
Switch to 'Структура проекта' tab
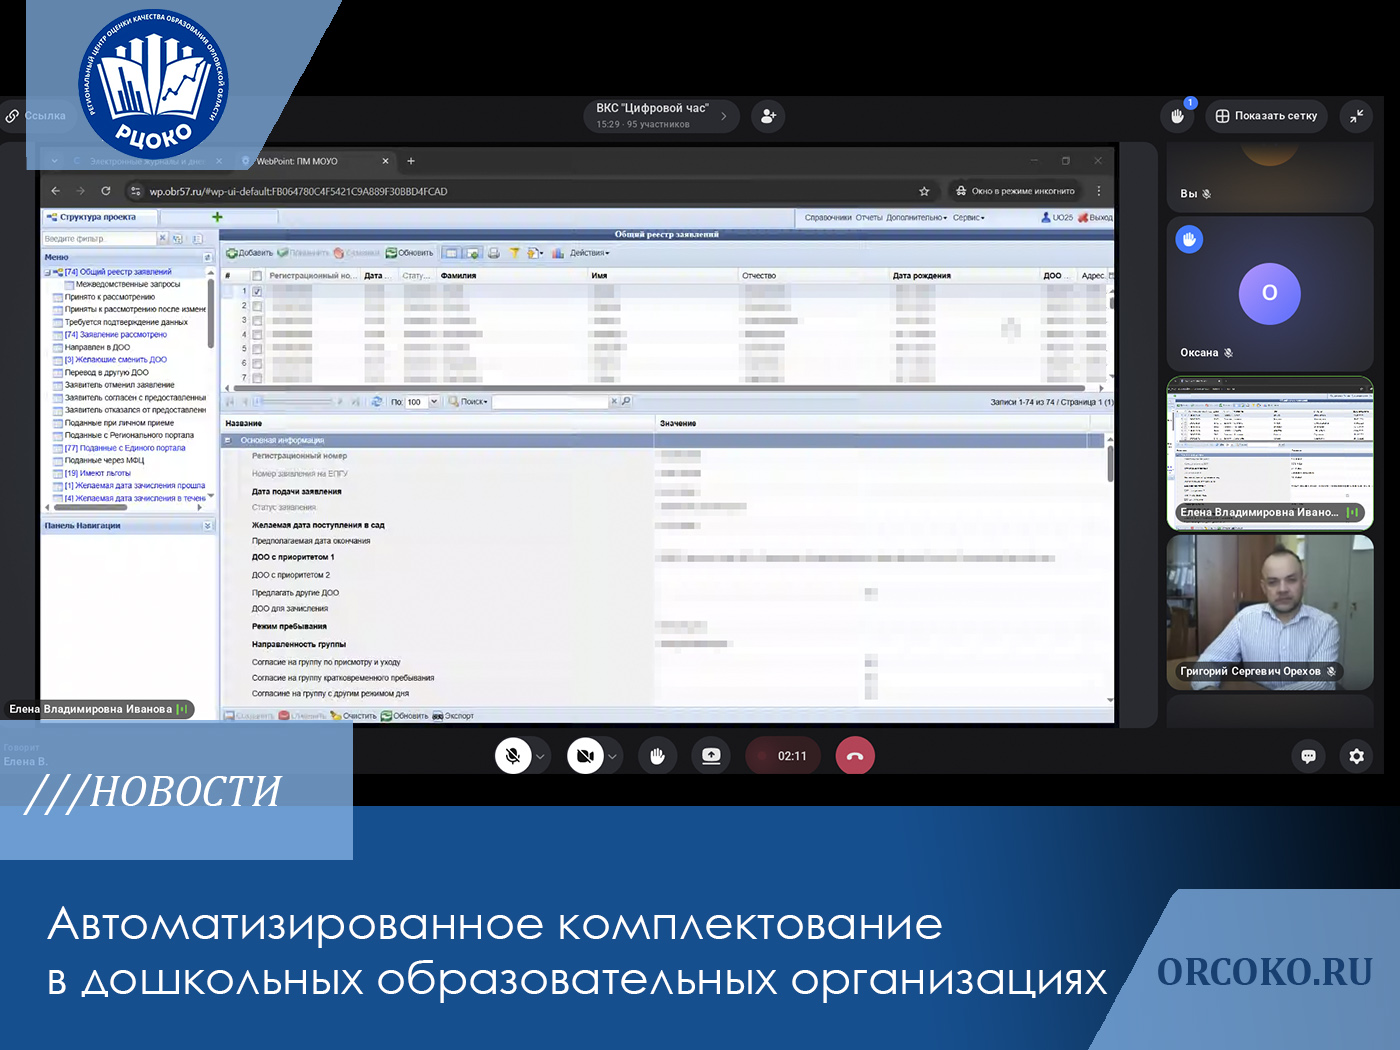coord(97,217)
